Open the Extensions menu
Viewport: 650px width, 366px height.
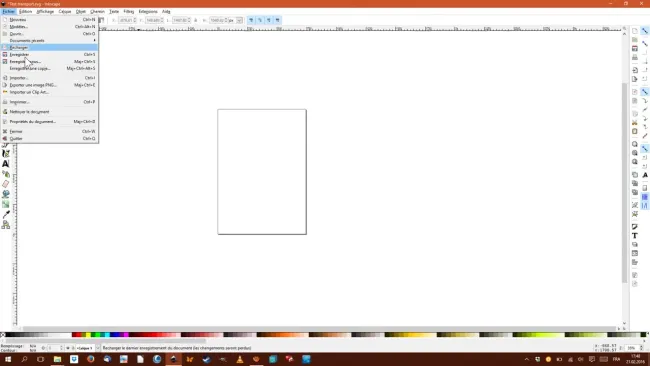(x=148, y=12)
